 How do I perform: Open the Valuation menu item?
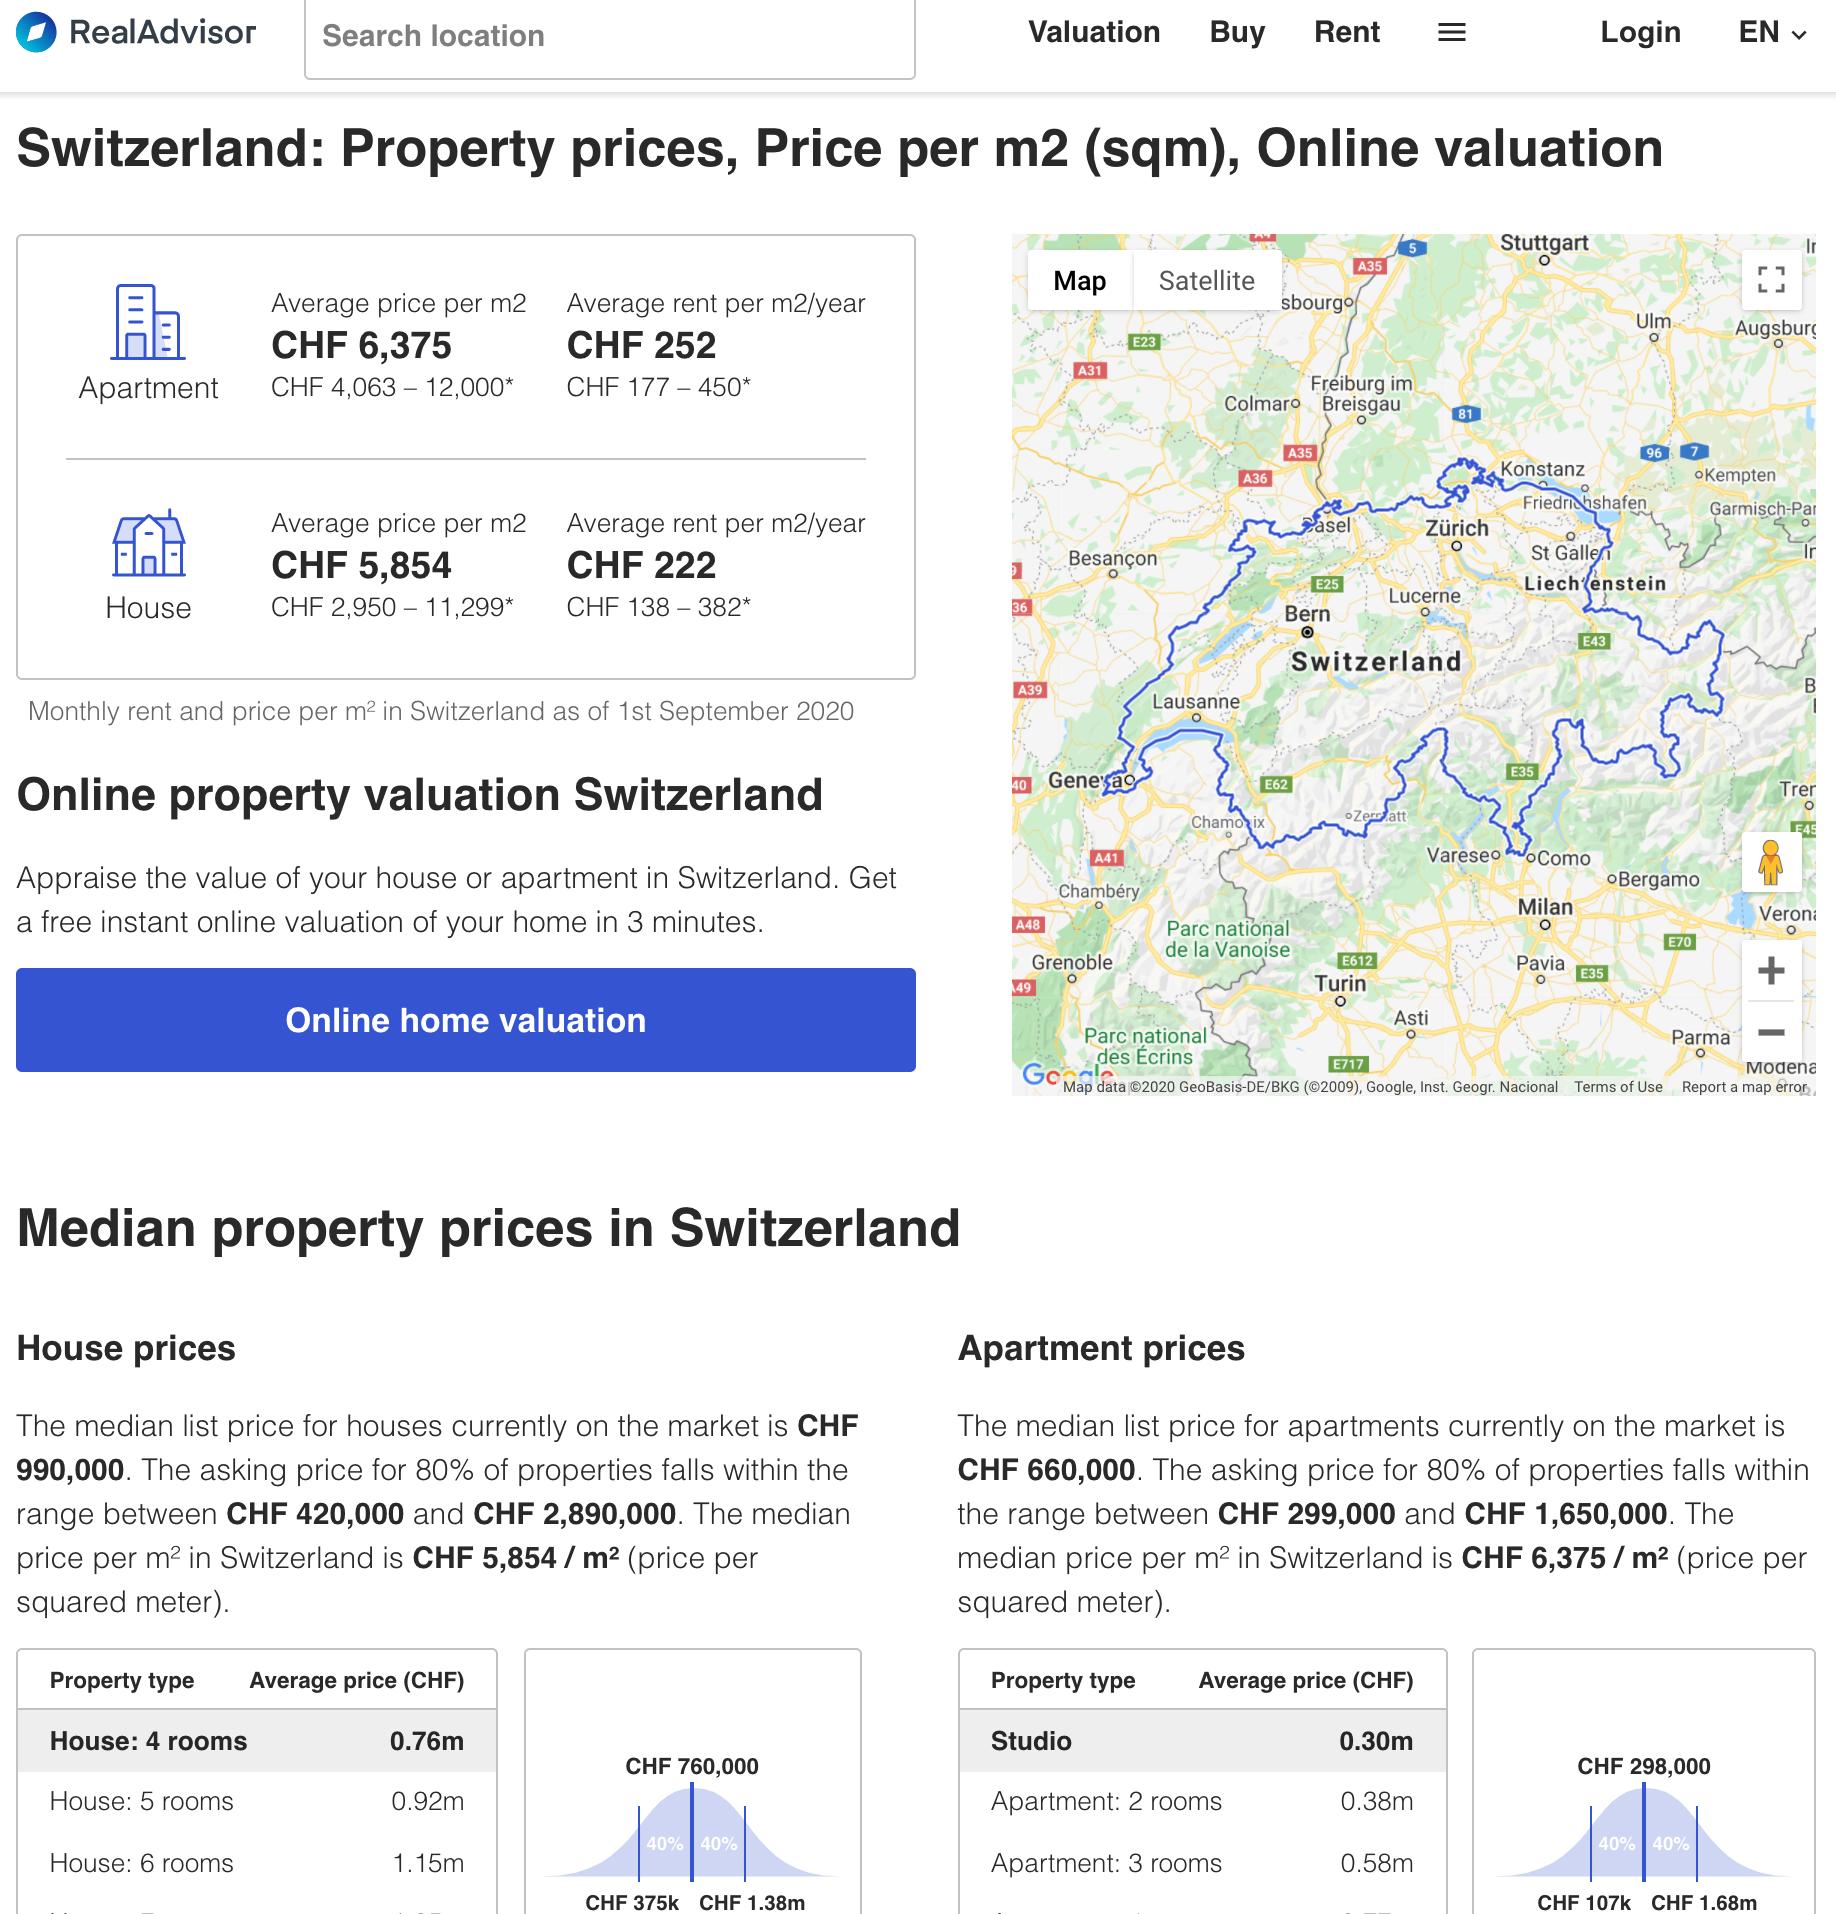point(1093,32)
